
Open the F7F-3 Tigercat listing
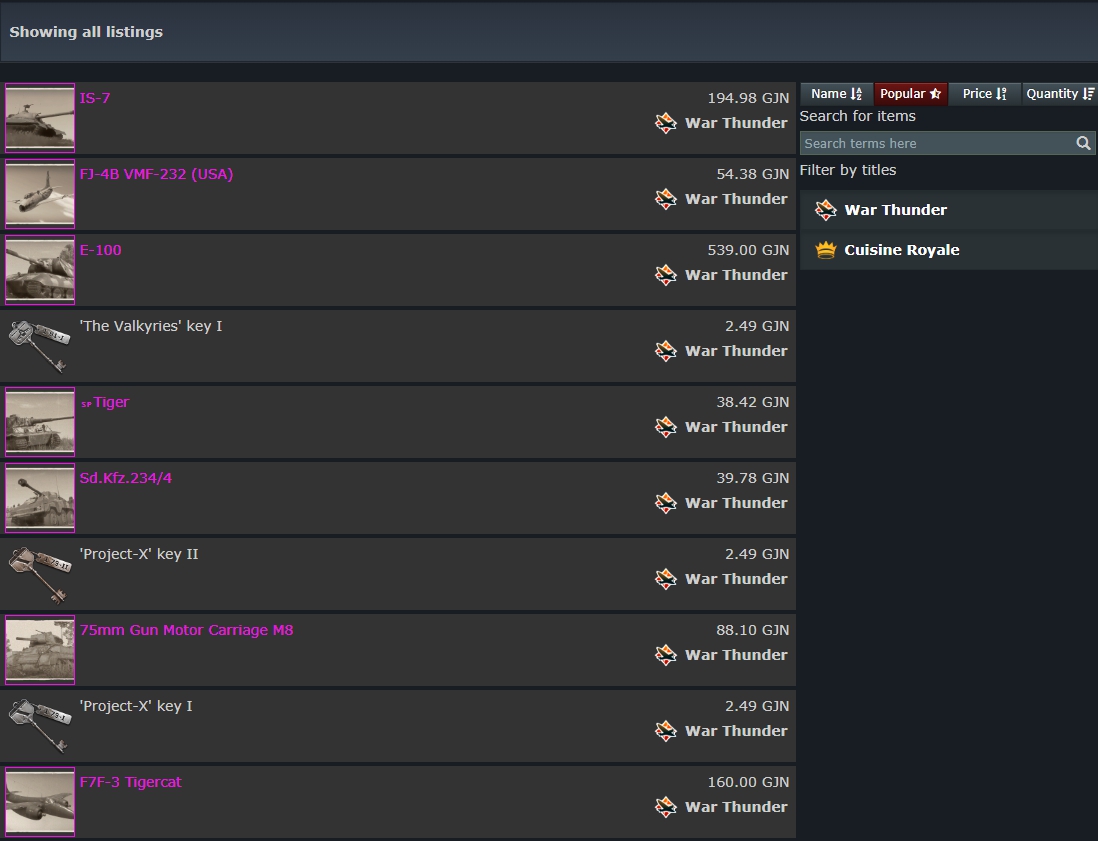[x=130, y=782]
